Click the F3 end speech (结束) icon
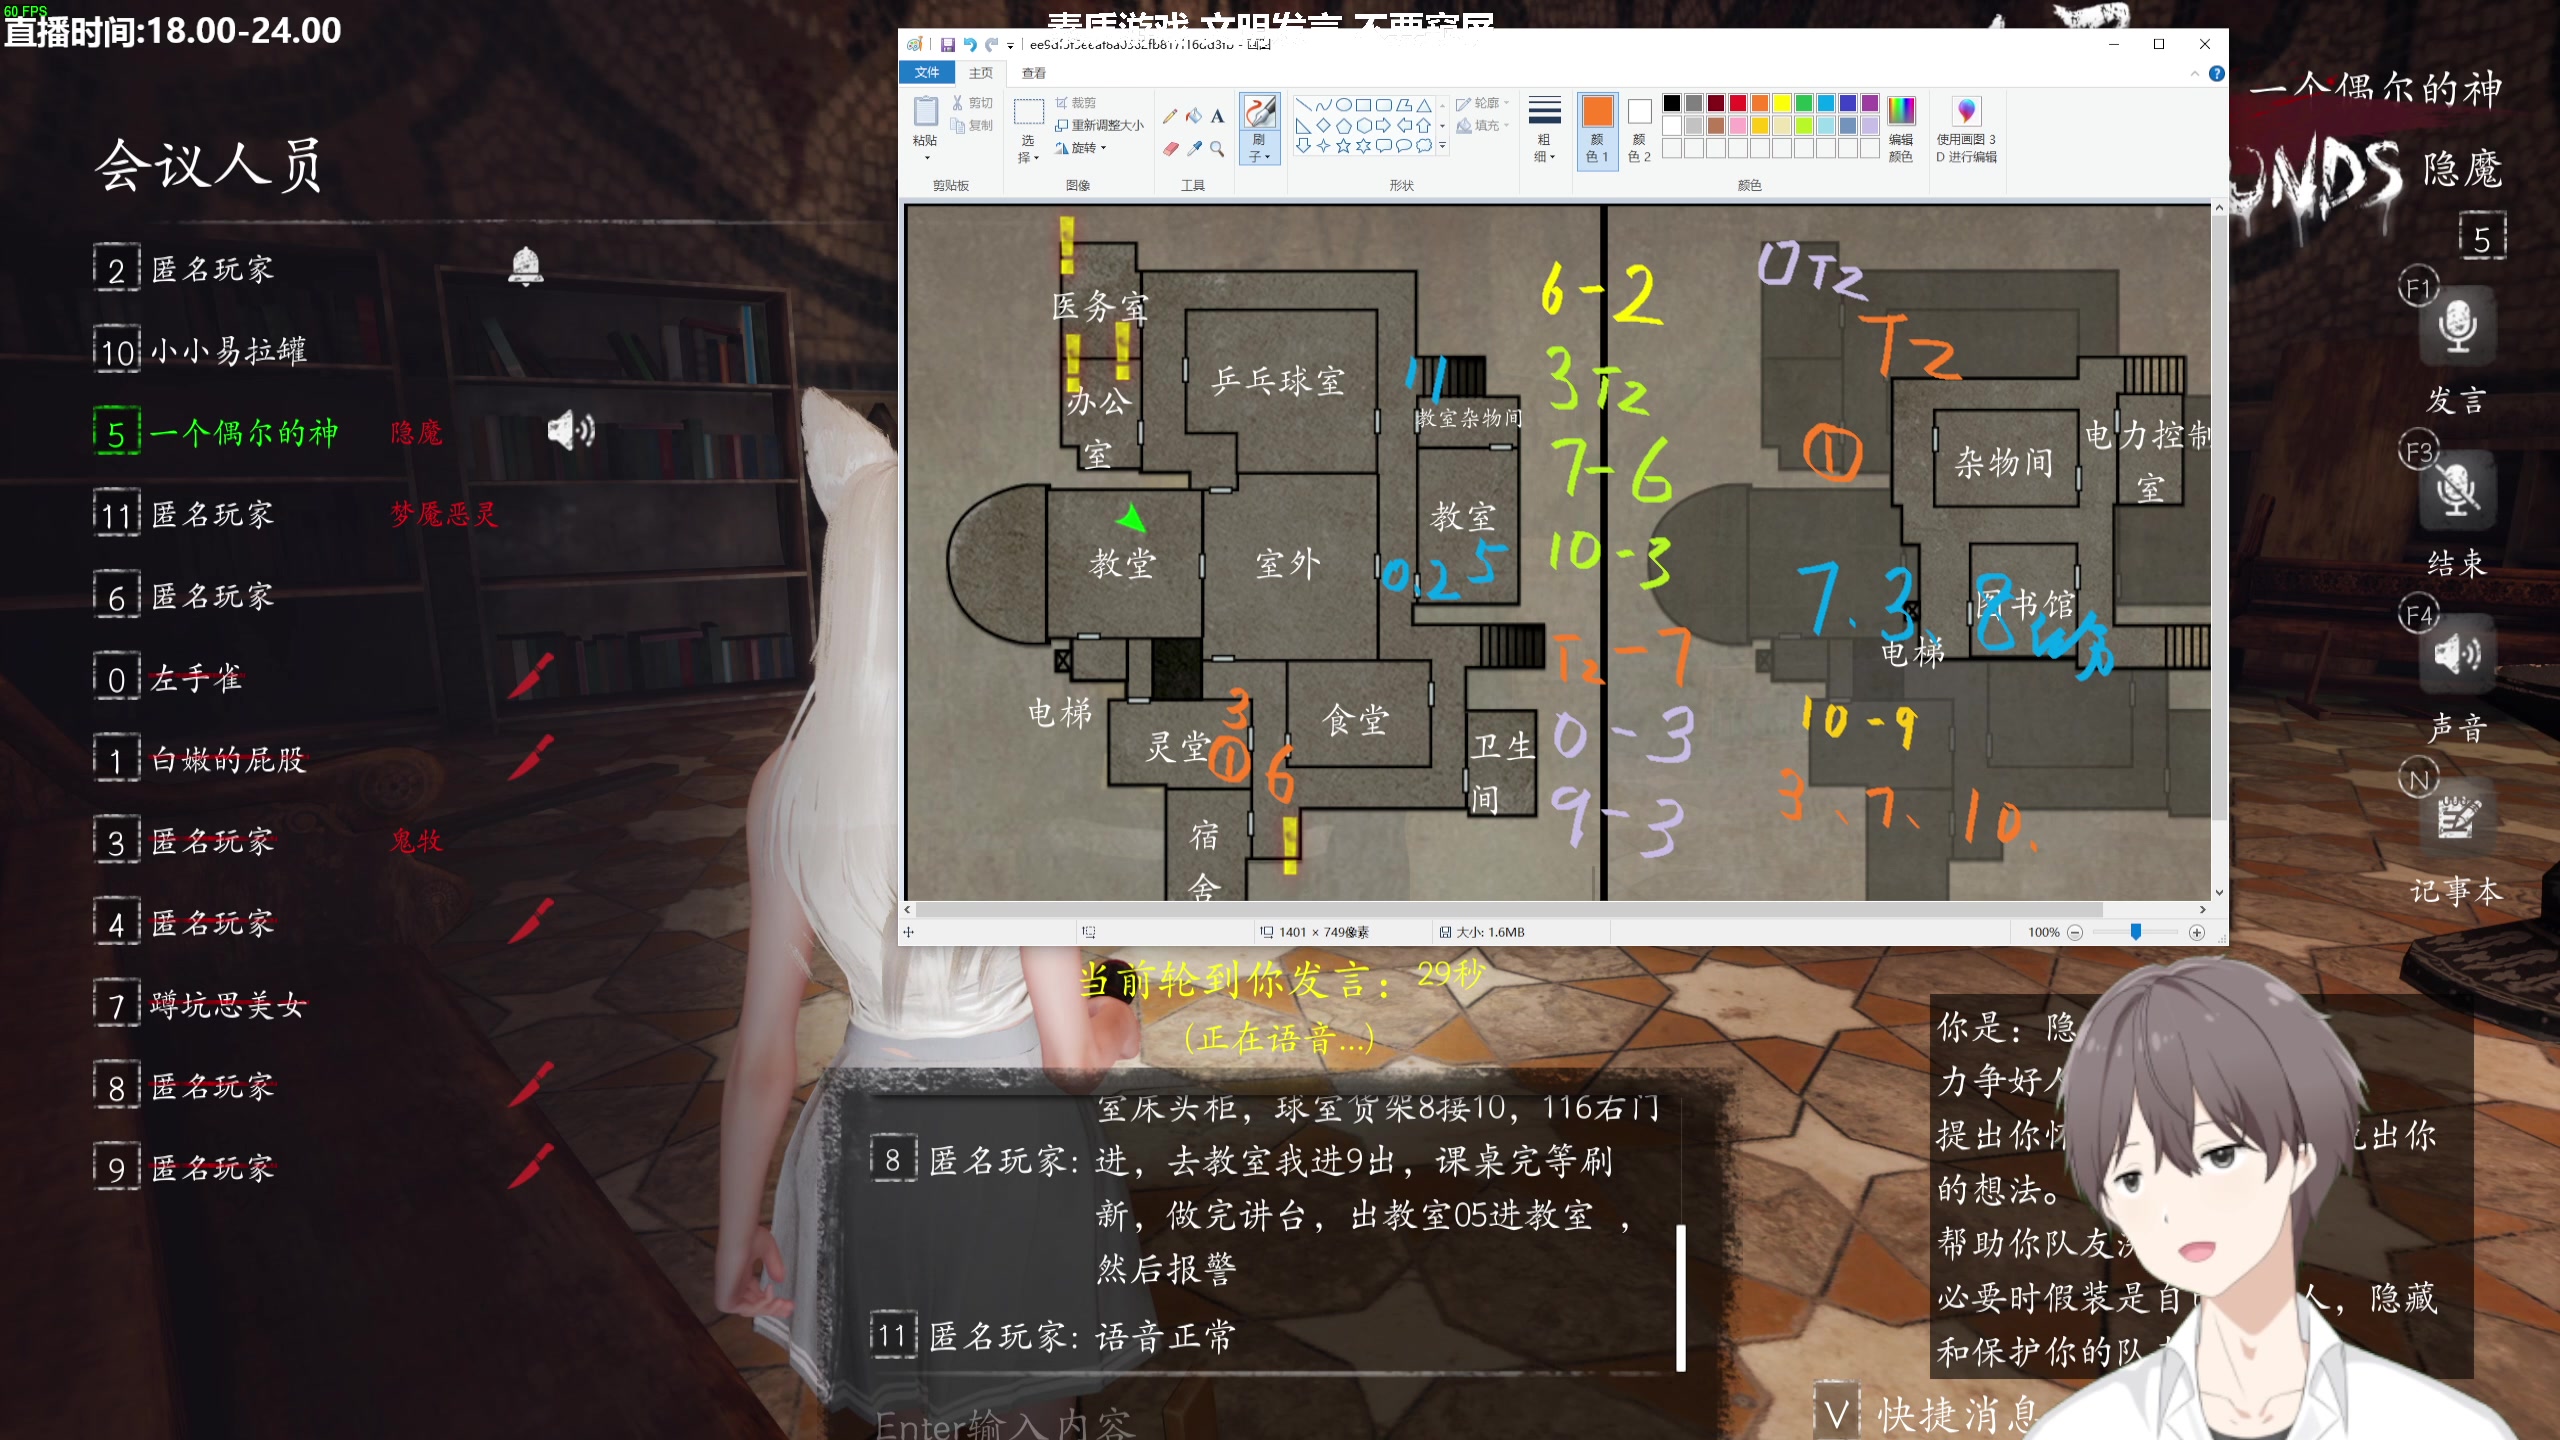The width and height of the screenshot is (2560, 1440). pos(2458,490)
